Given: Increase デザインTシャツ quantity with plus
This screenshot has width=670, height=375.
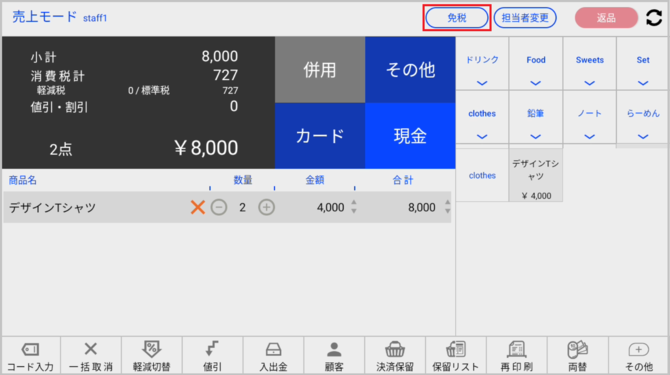Looking at the screenshot, I should [266, 208].
